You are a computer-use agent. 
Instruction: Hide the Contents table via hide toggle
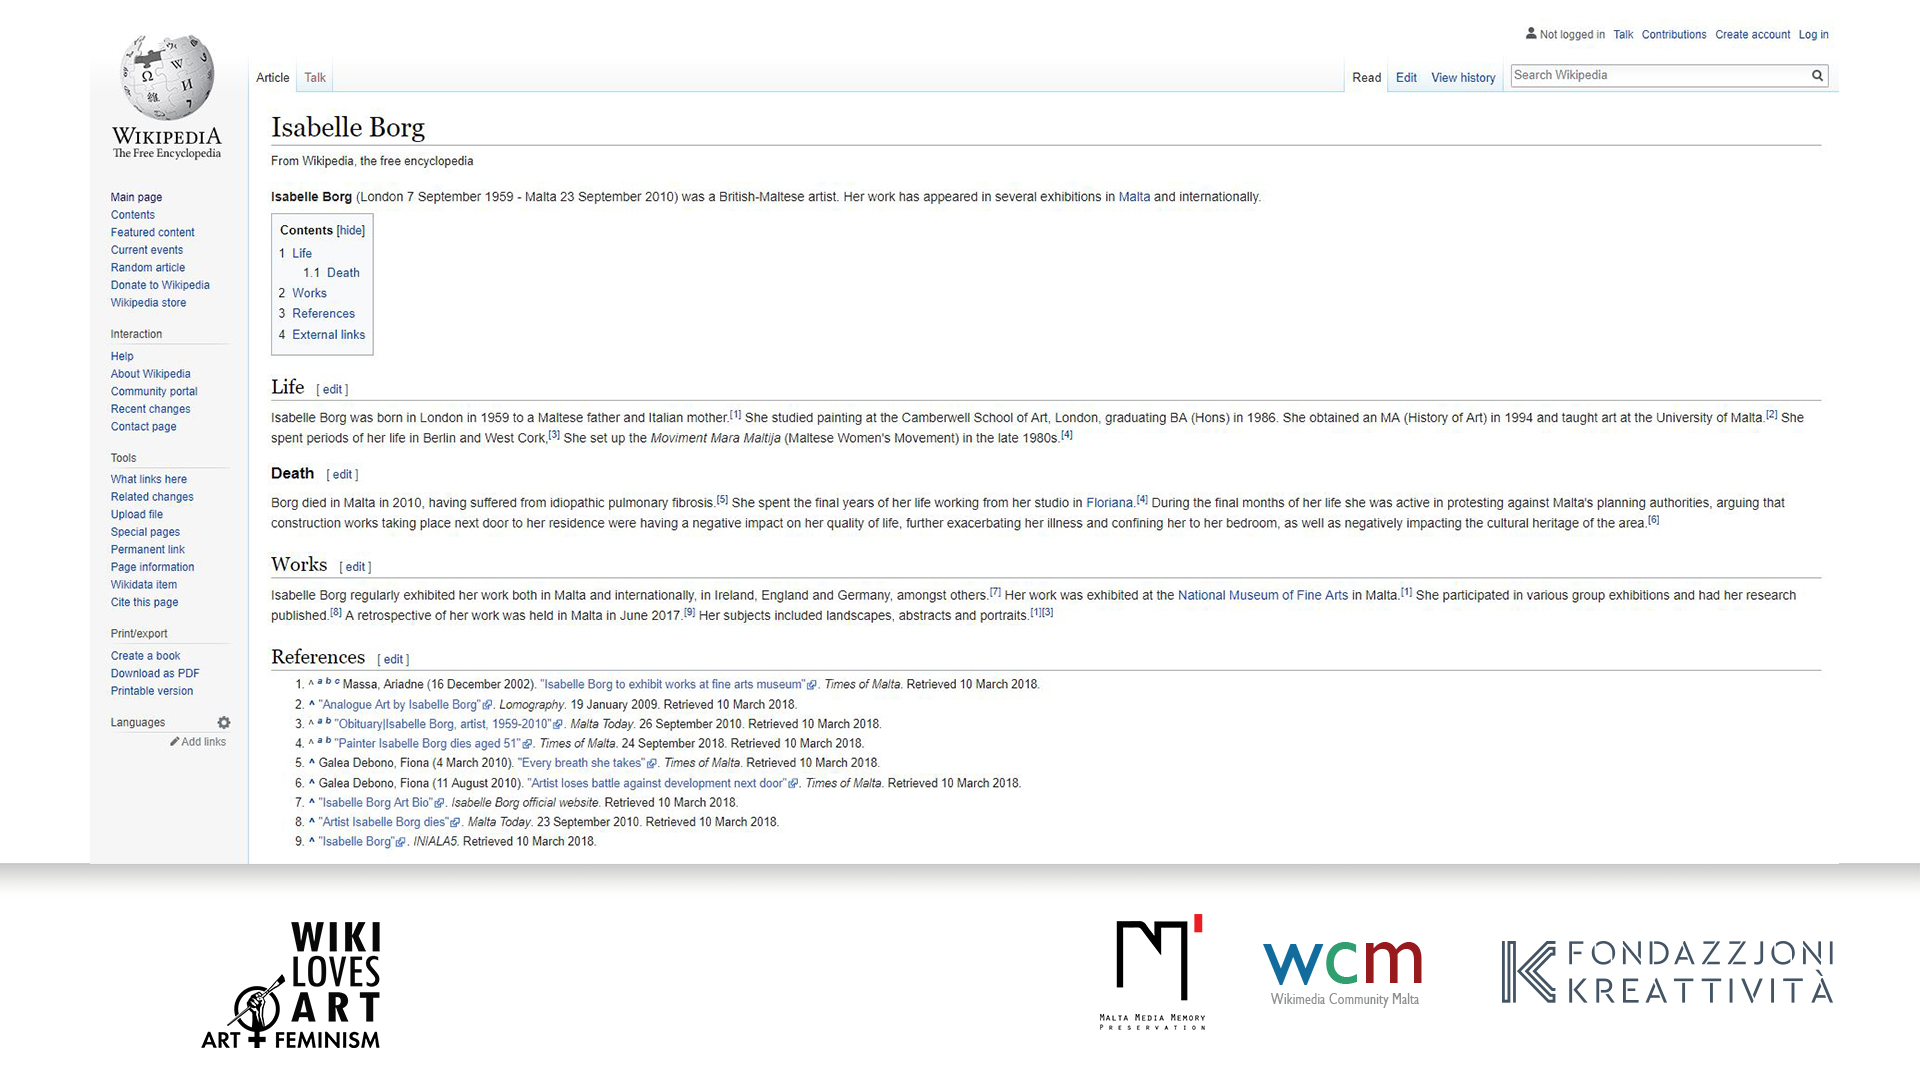point(351,231)
